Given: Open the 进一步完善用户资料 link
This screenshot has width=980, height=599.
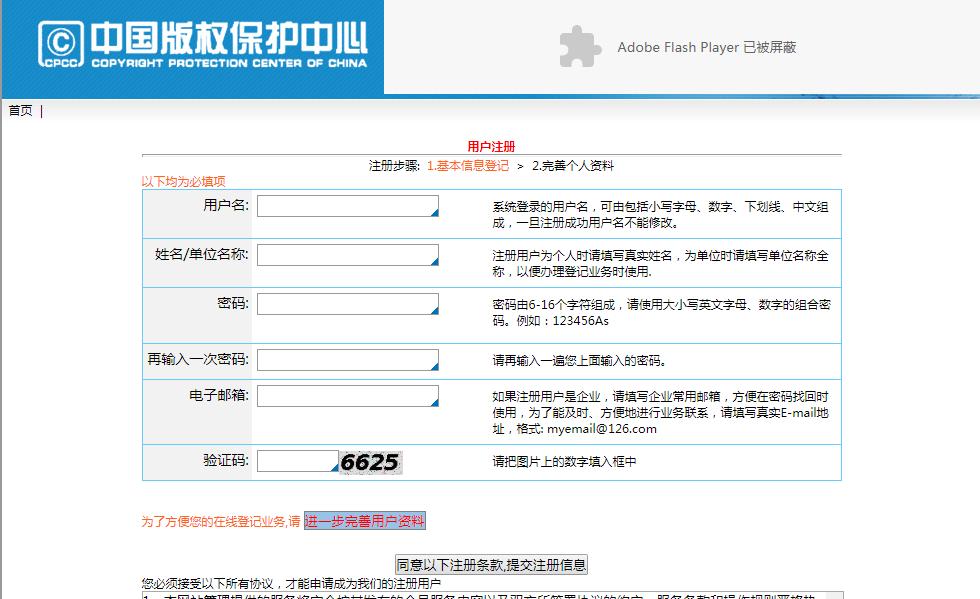Looking at the screenshot, I should 366,520.
